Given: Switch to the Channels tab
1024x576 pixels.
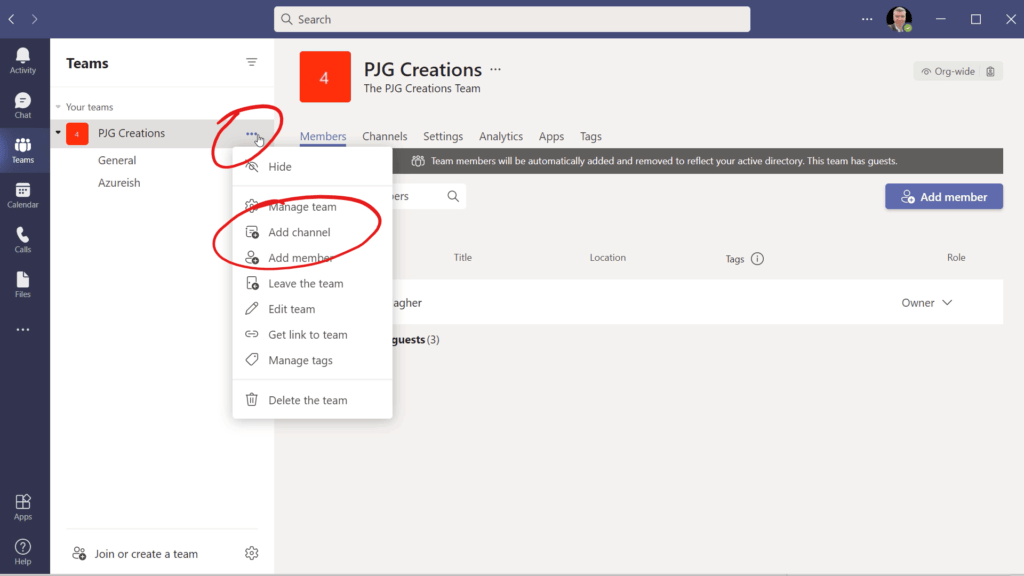Looking at the screenshot, I should (x=385, y=136).
